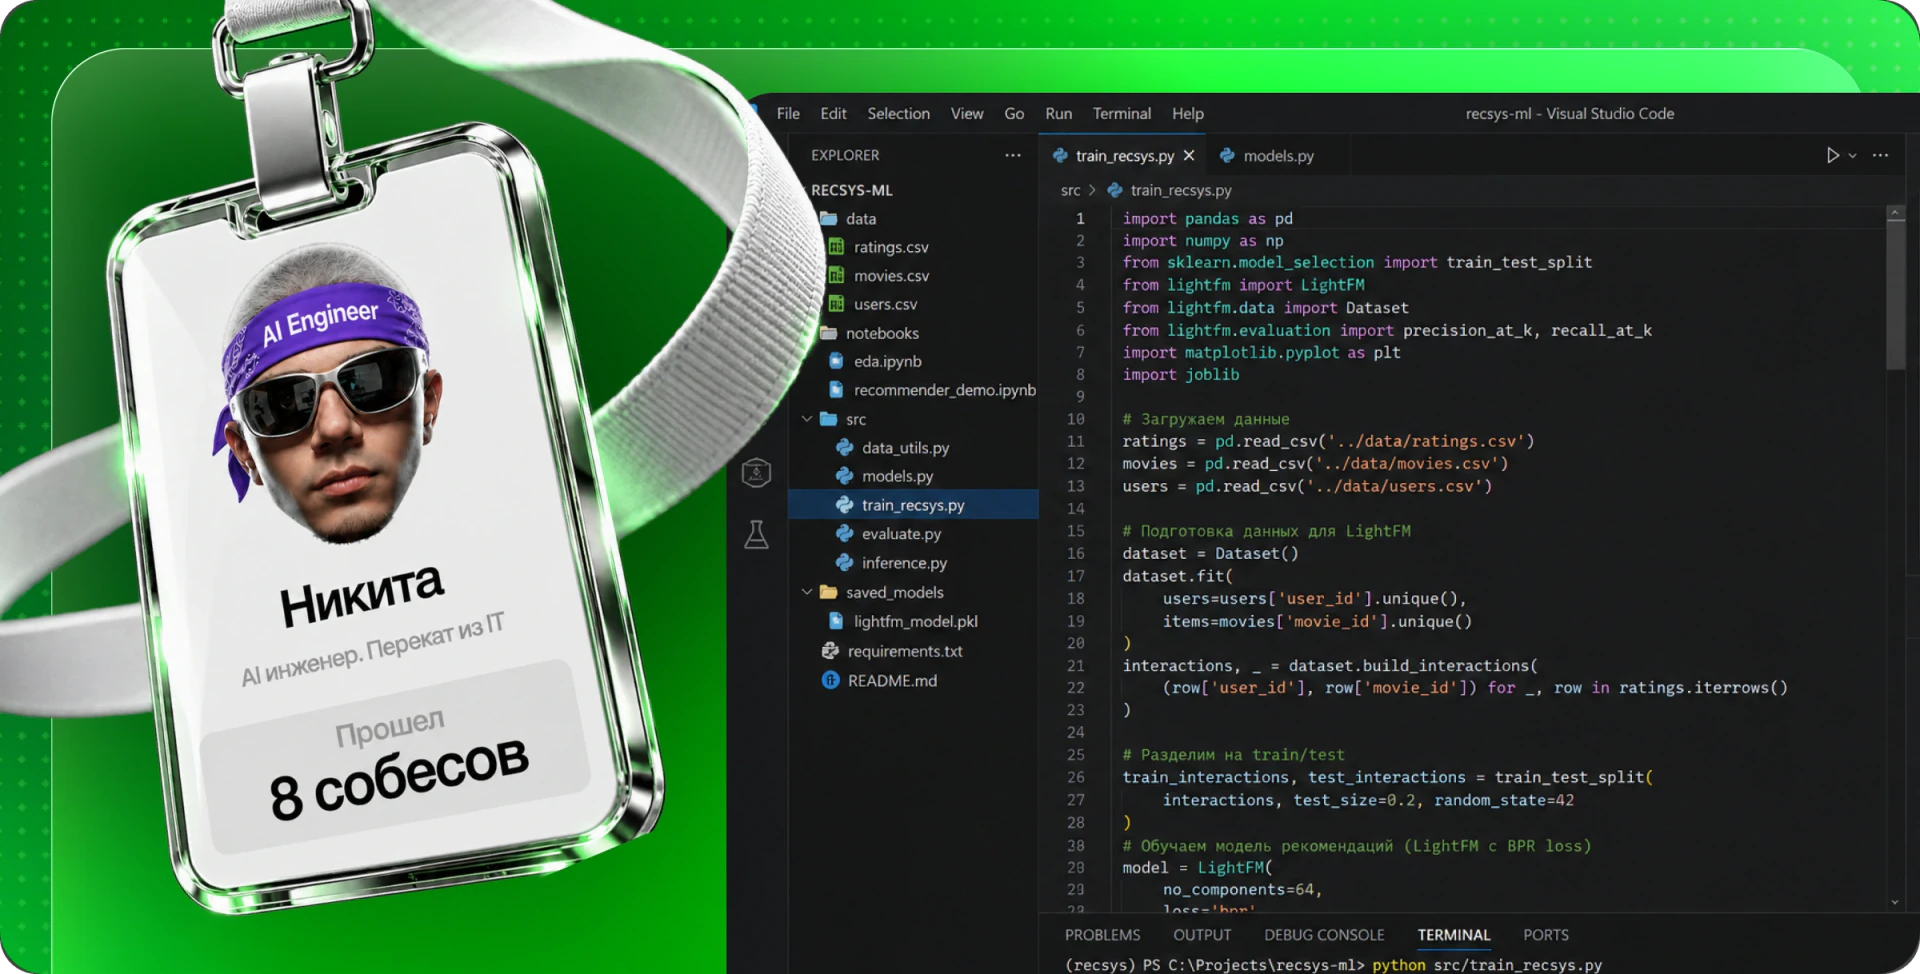Switch to the PORTS panel tab
This screenshot has width=1920, height=974.
click(x=1545, y=935)
